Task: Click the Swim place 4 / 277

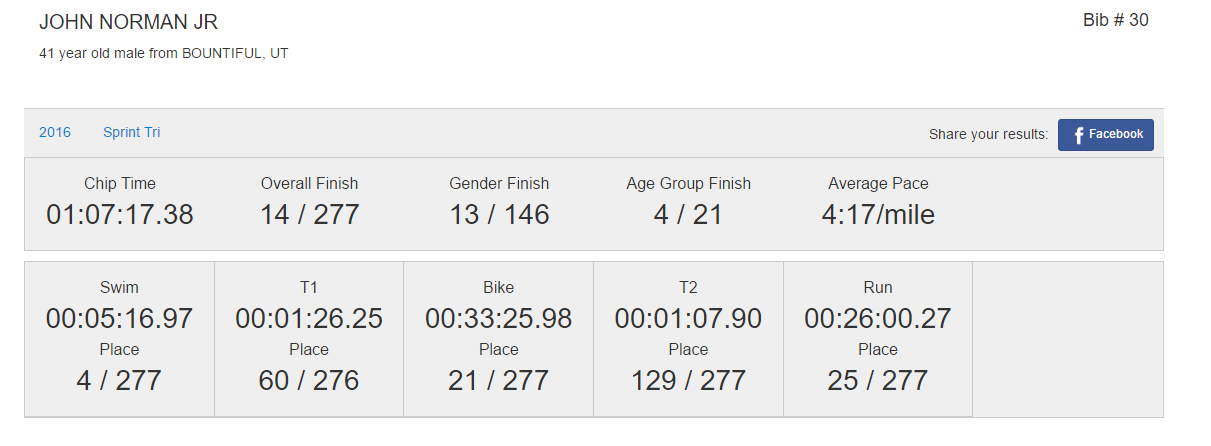Action: click(120, 381)
